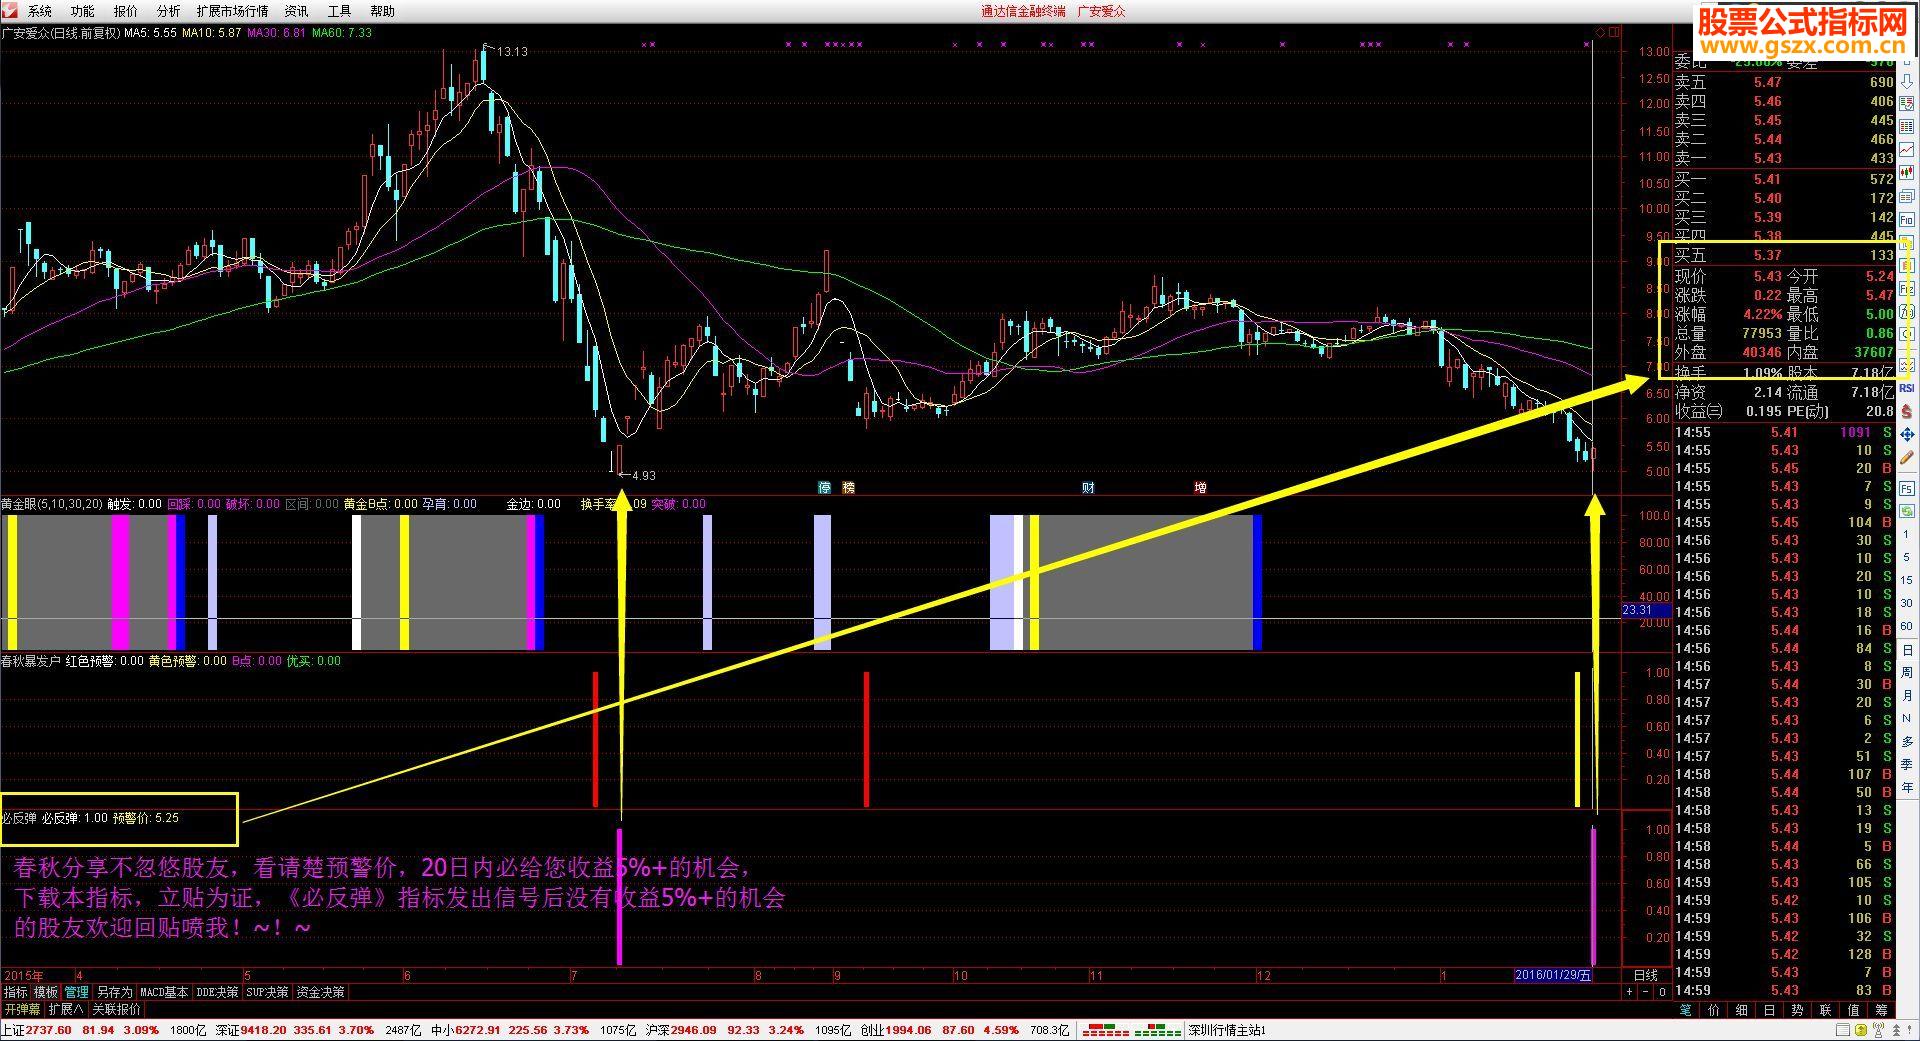1920x1041 pixels.
Task: Open the 工具 menu
Action: click(340, 11)
